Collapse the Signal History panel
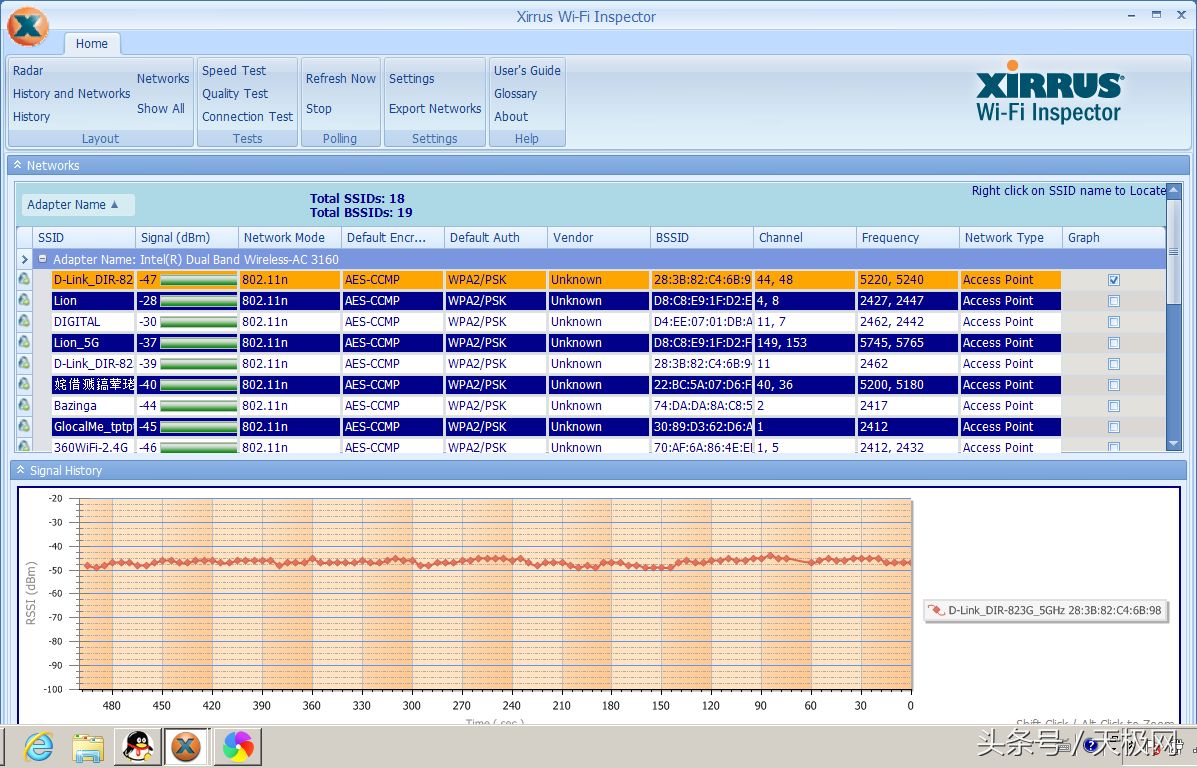This screenshot has height=768, width=1197. (21, 470)
